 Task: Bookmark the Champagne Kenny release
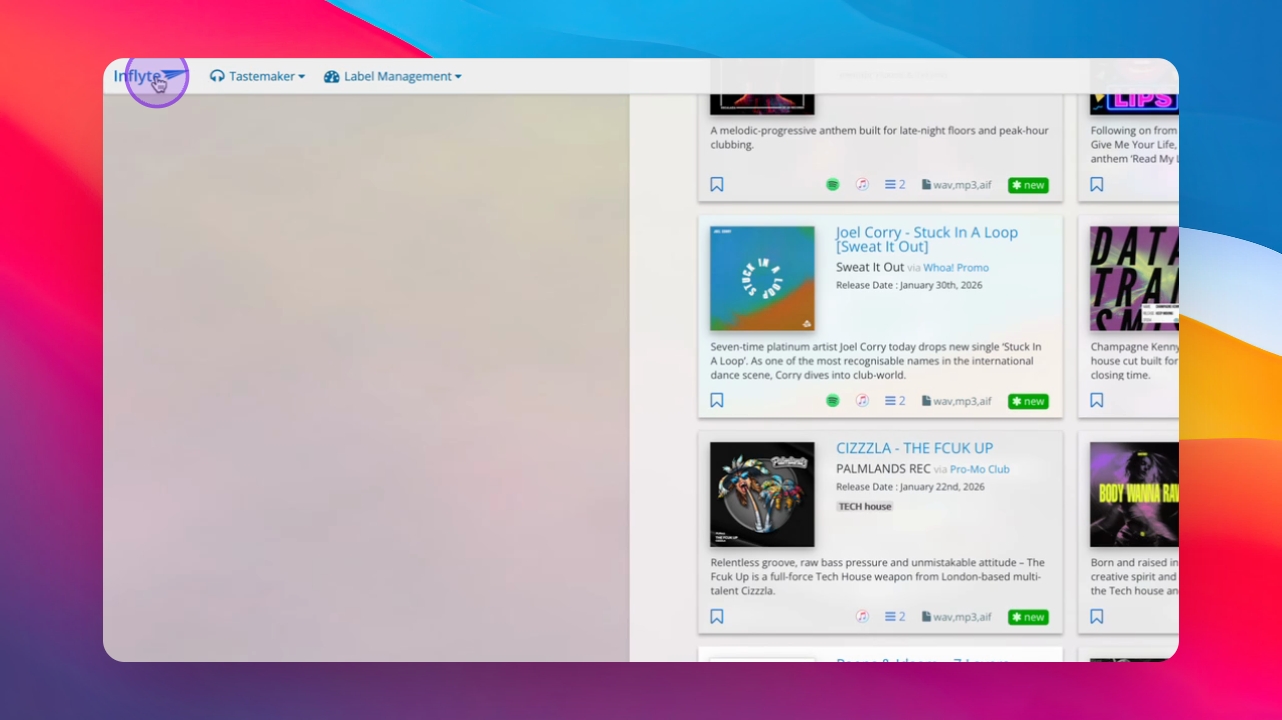coord(1097,401)
